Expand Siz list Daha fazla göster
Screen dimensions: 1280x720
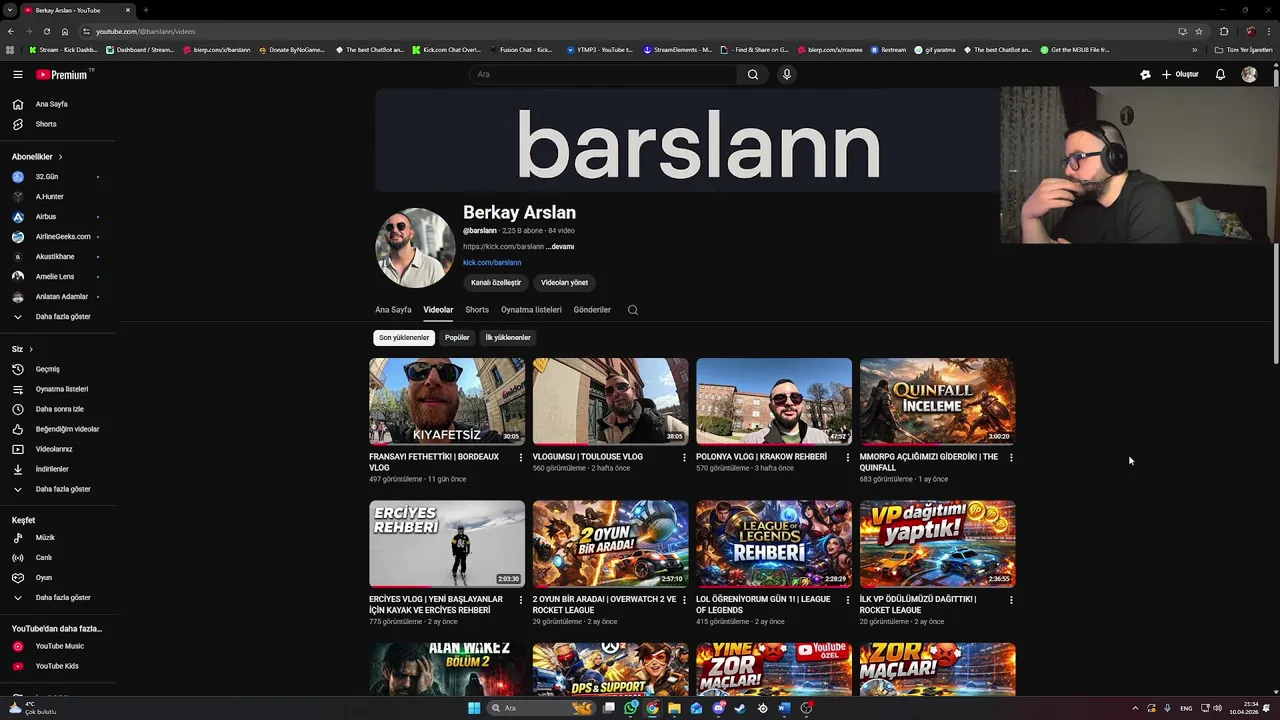click(x=57, y=489)
